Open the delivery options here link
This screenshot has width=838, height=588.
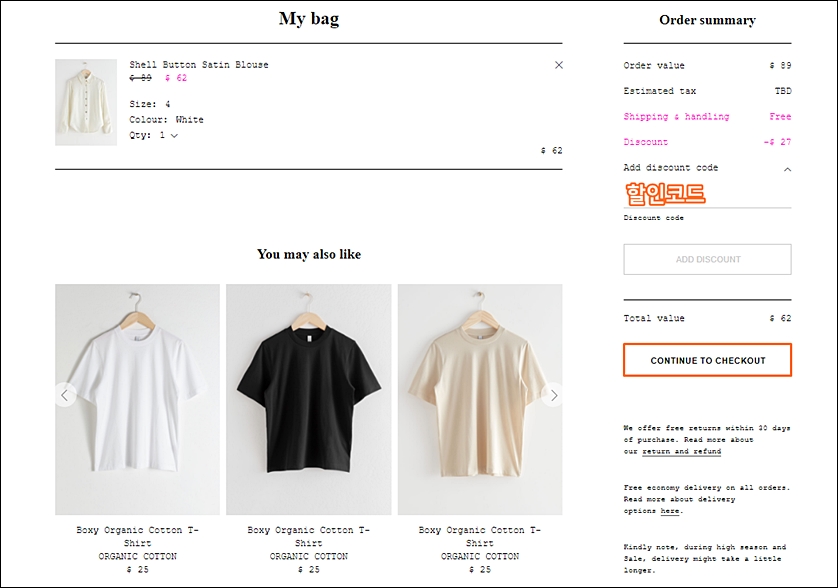[670, 511]
